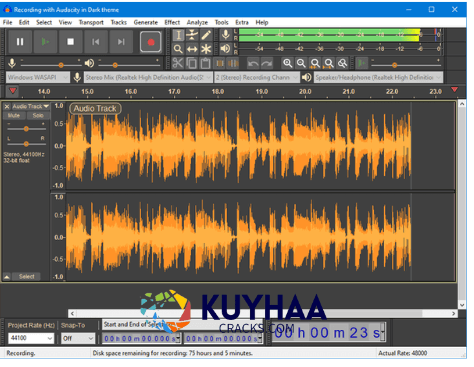474x367 pixels.
Task: Open the Snap-To Off dropdown
Action: 78,338
